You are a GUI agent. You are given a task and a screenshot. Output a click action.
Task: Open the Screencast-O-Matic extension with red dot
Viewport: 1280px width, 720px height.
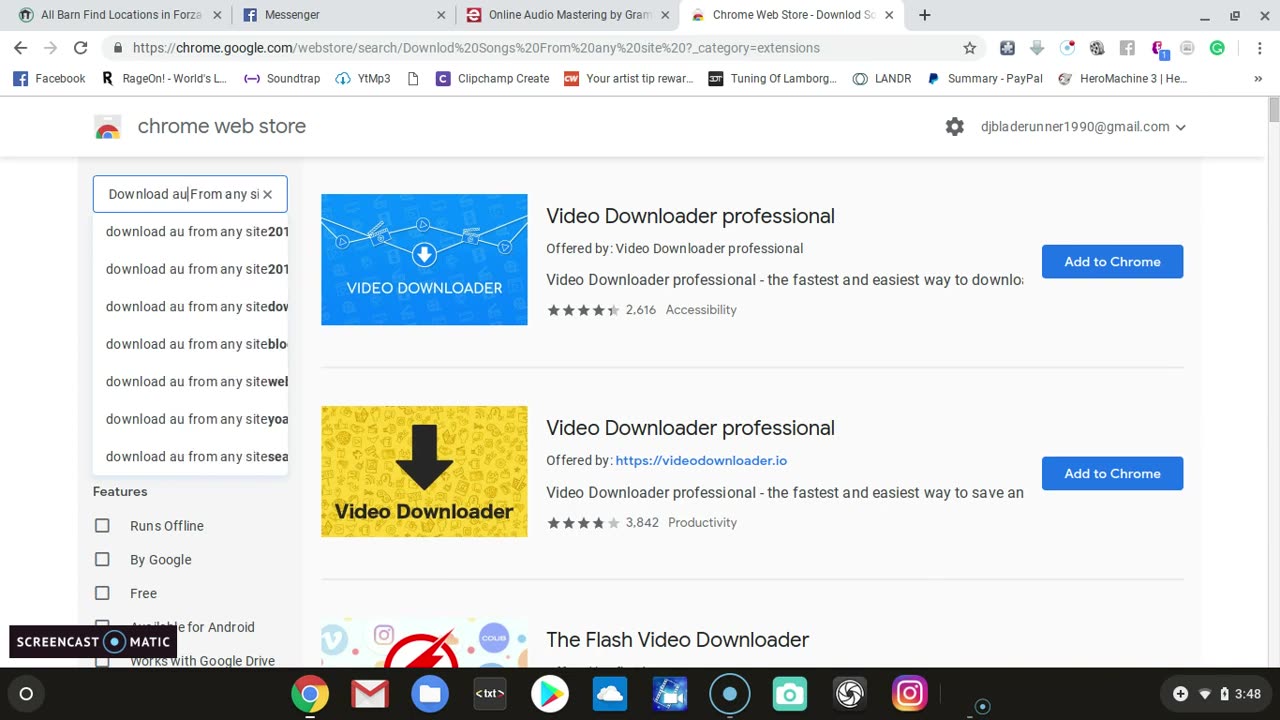click(x=1067, y=48)
